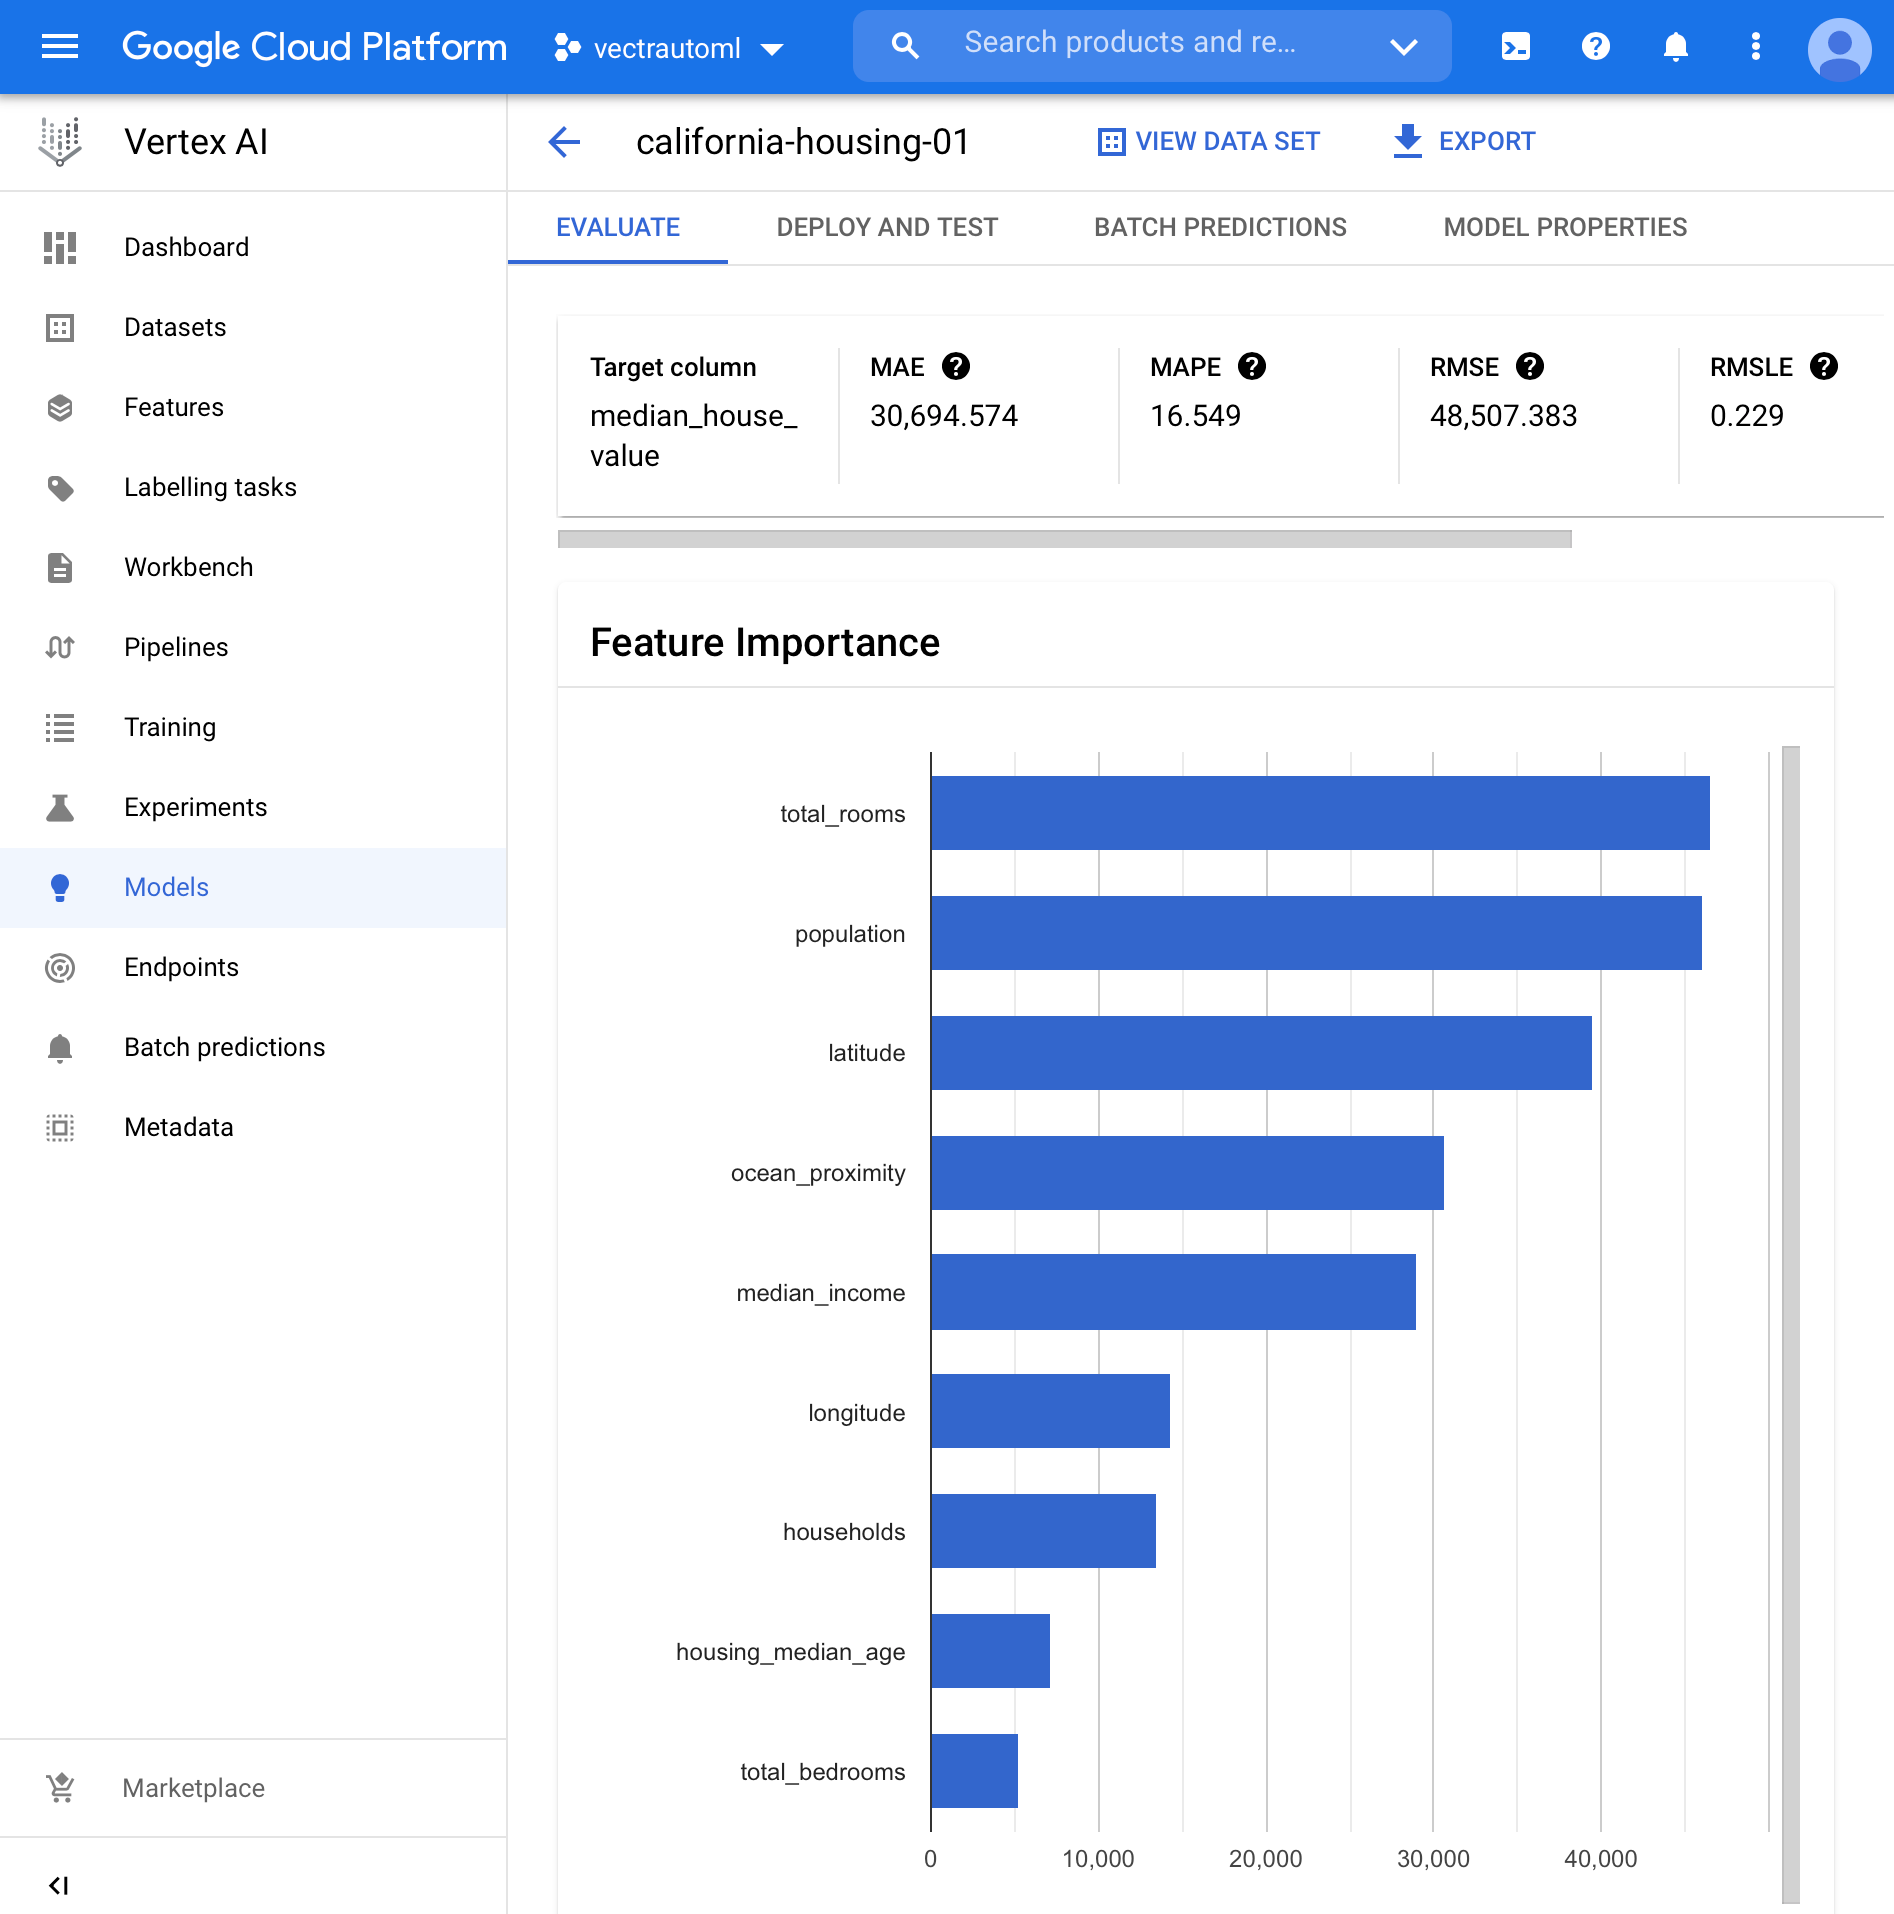Click View Data Set button
The image size is (1894, 1914).
coord(1209,142)
